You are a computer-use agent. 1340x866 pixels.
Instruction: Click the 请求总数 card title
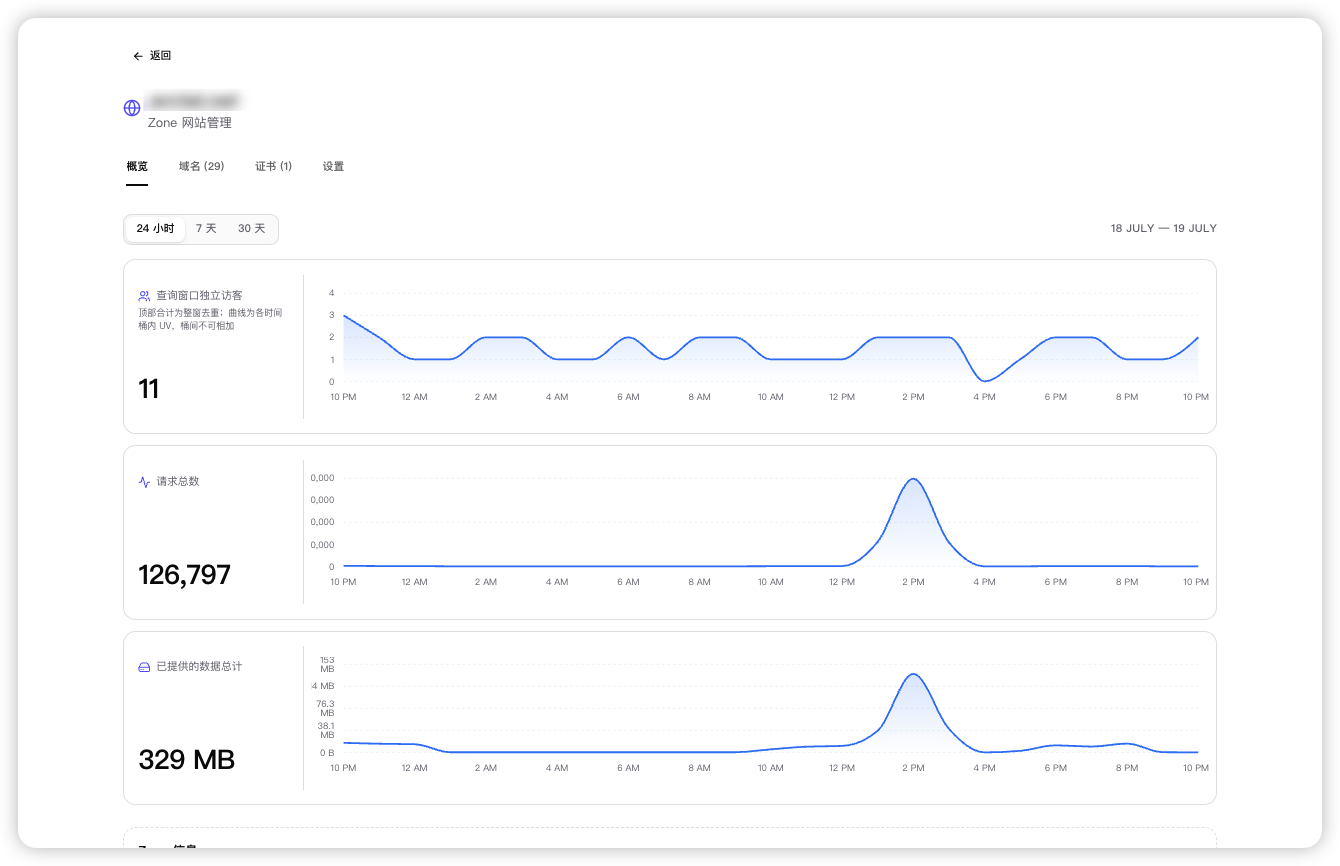pos(178,481)
